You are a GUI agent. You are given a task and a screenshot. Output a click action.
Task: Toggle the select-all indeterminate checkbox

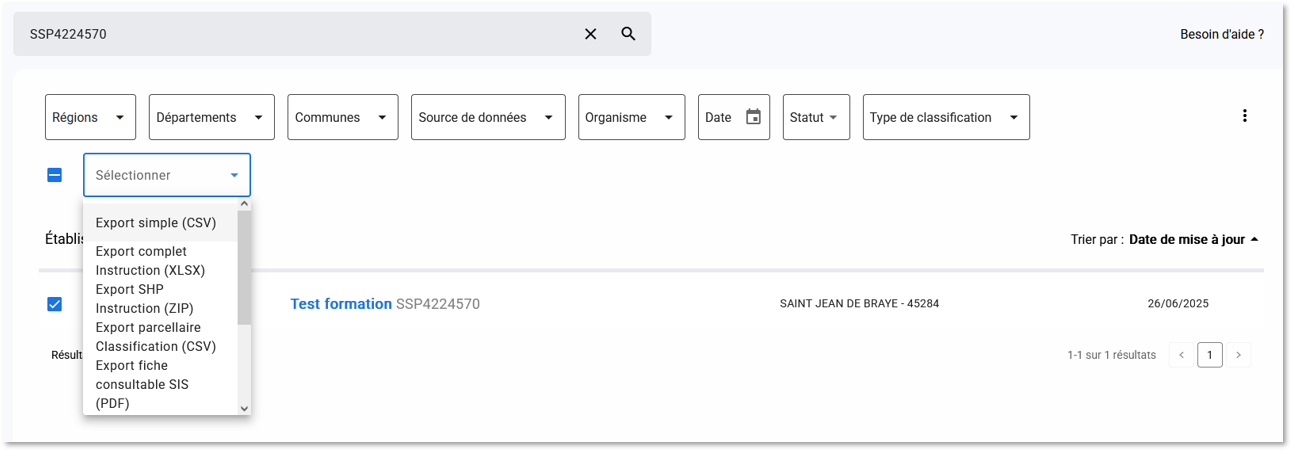click(55, 175)
